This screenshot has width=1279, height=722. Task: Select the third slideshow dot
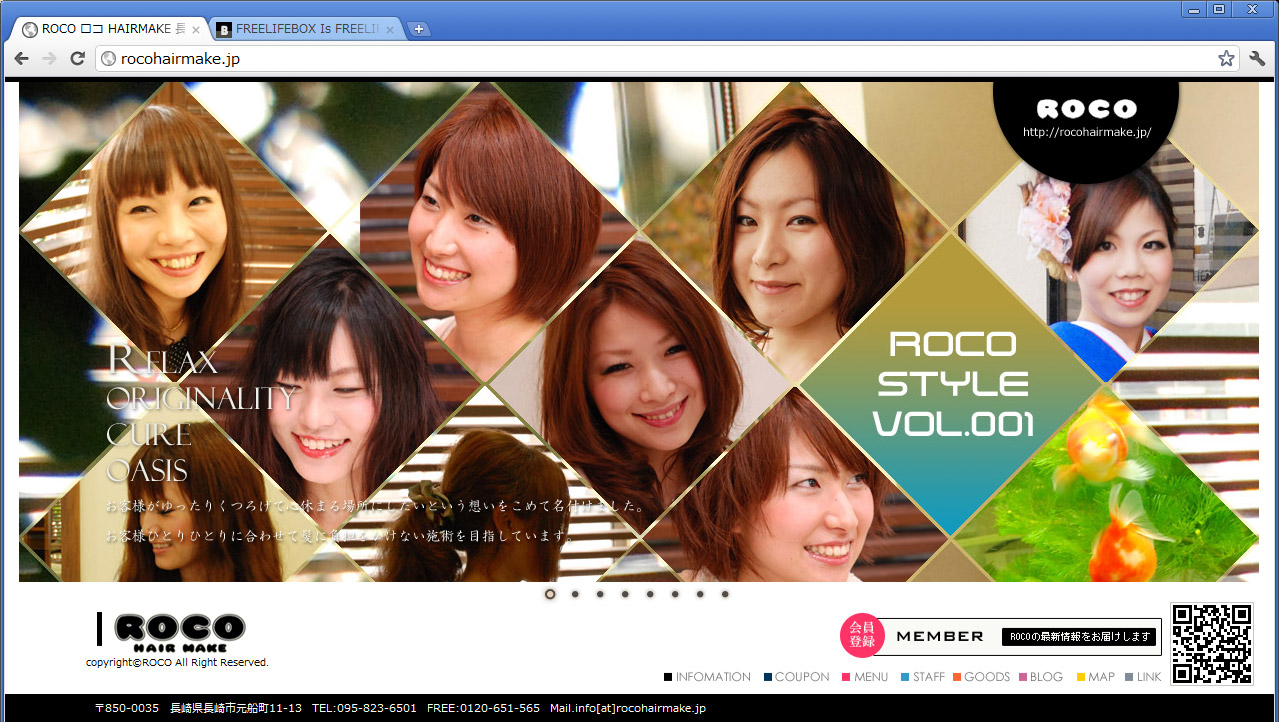point(600,594)
